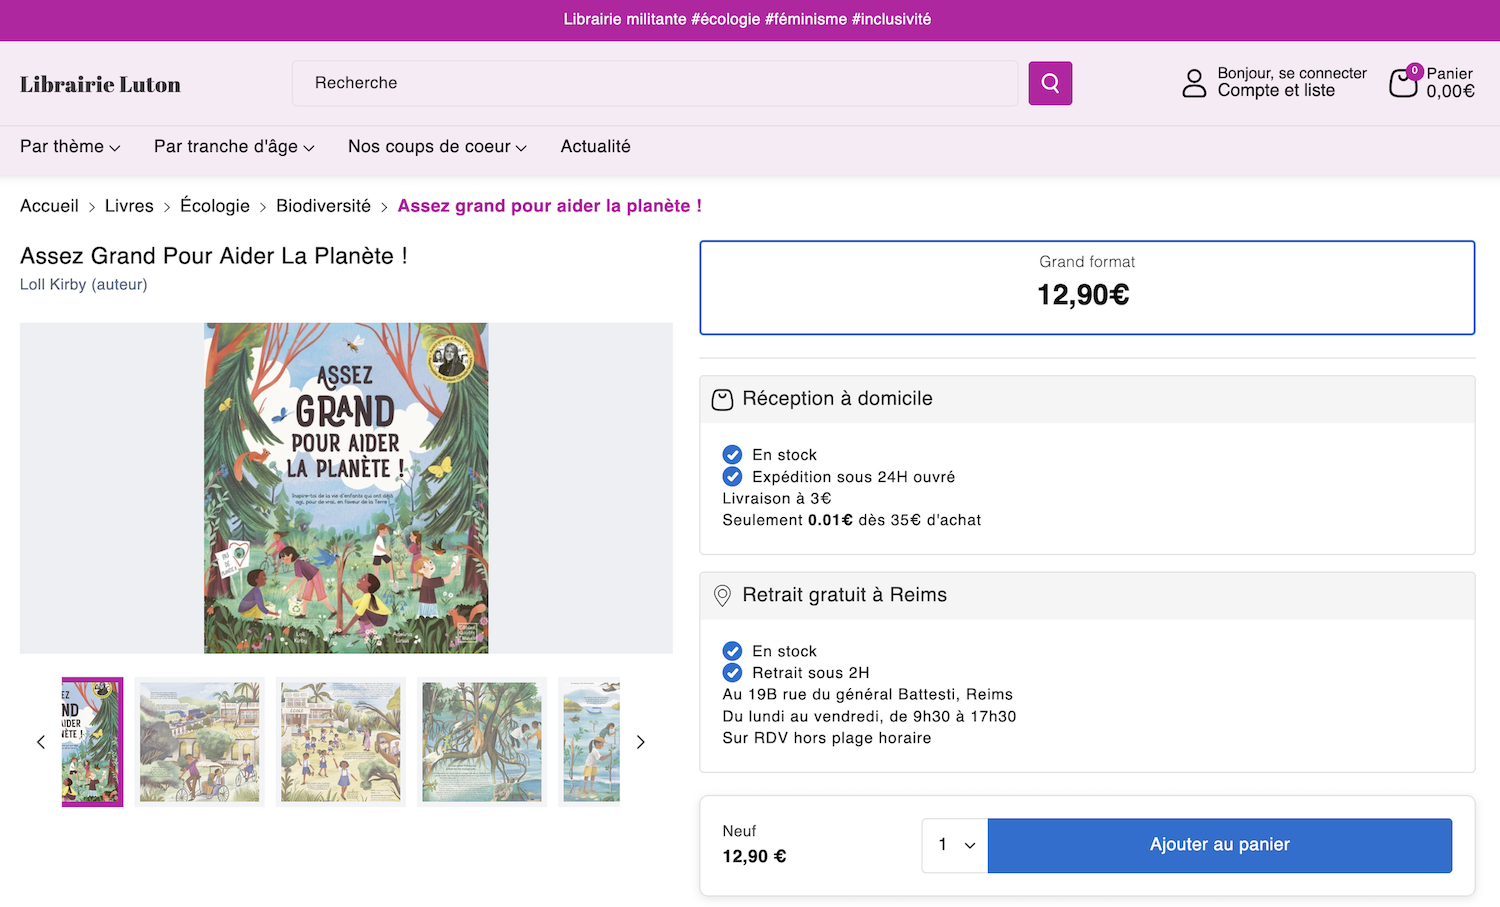
Task: Click the Reims pickup location pin icon
Action: [722, 596]
